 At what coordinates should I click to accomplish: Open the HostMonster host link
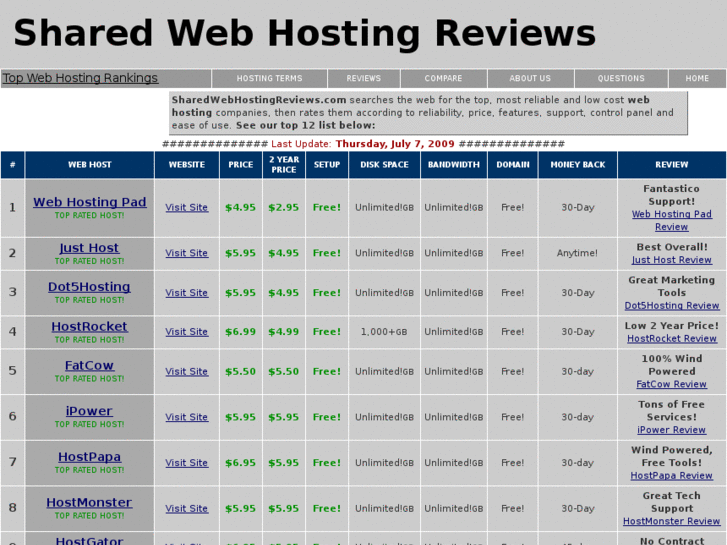[x=89, y=503]
